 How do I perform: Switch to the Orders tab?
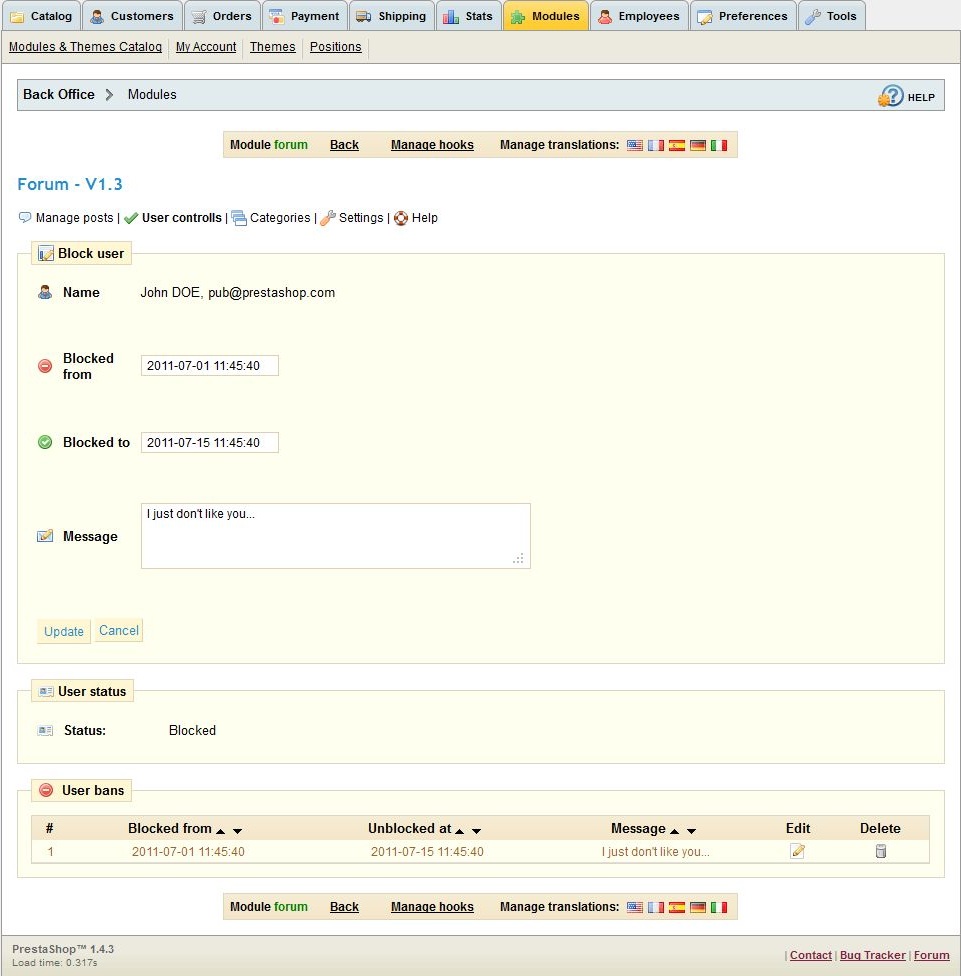pyautogui.click(x=222, y=16)
